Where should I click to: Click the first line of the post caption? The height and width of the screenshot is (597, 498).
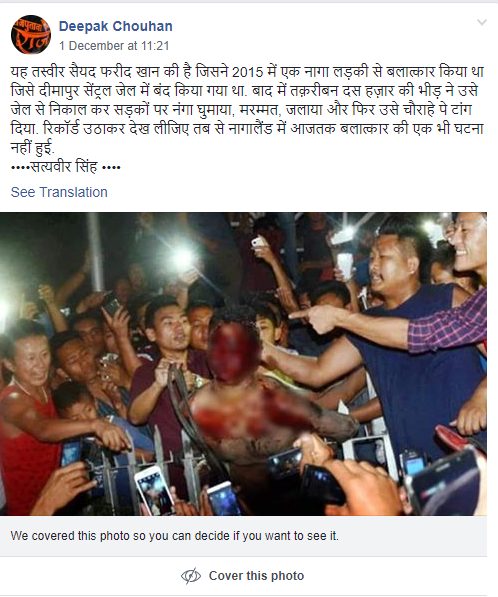coord(247,72)
